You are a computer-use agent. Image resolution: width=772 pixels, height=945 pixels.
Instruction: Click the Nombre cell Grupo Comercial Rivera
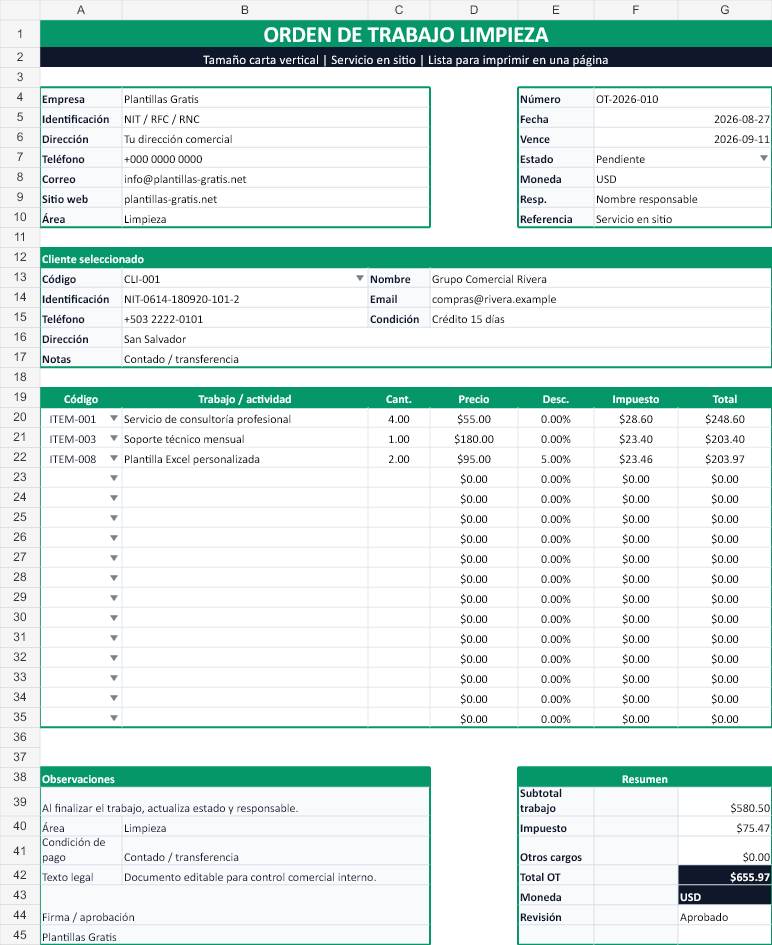[x=601, y=279]
